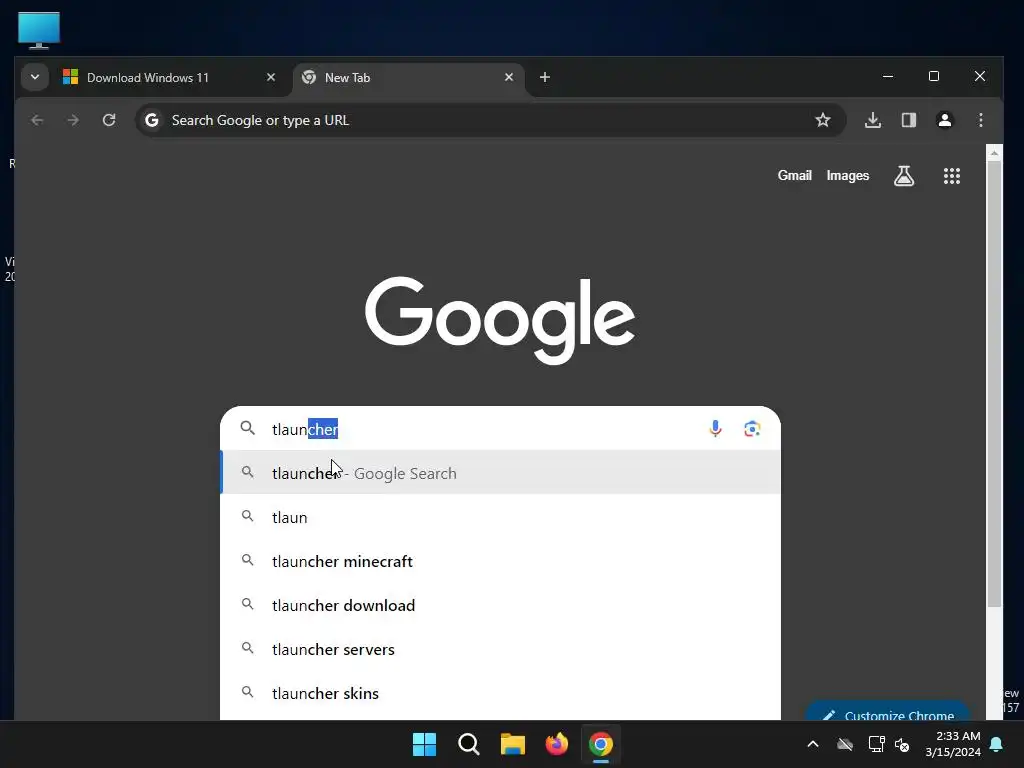Open the Chrome profile icon
Image resolution: width=1024 pixels, height=768 pixels.
point(944,120)
